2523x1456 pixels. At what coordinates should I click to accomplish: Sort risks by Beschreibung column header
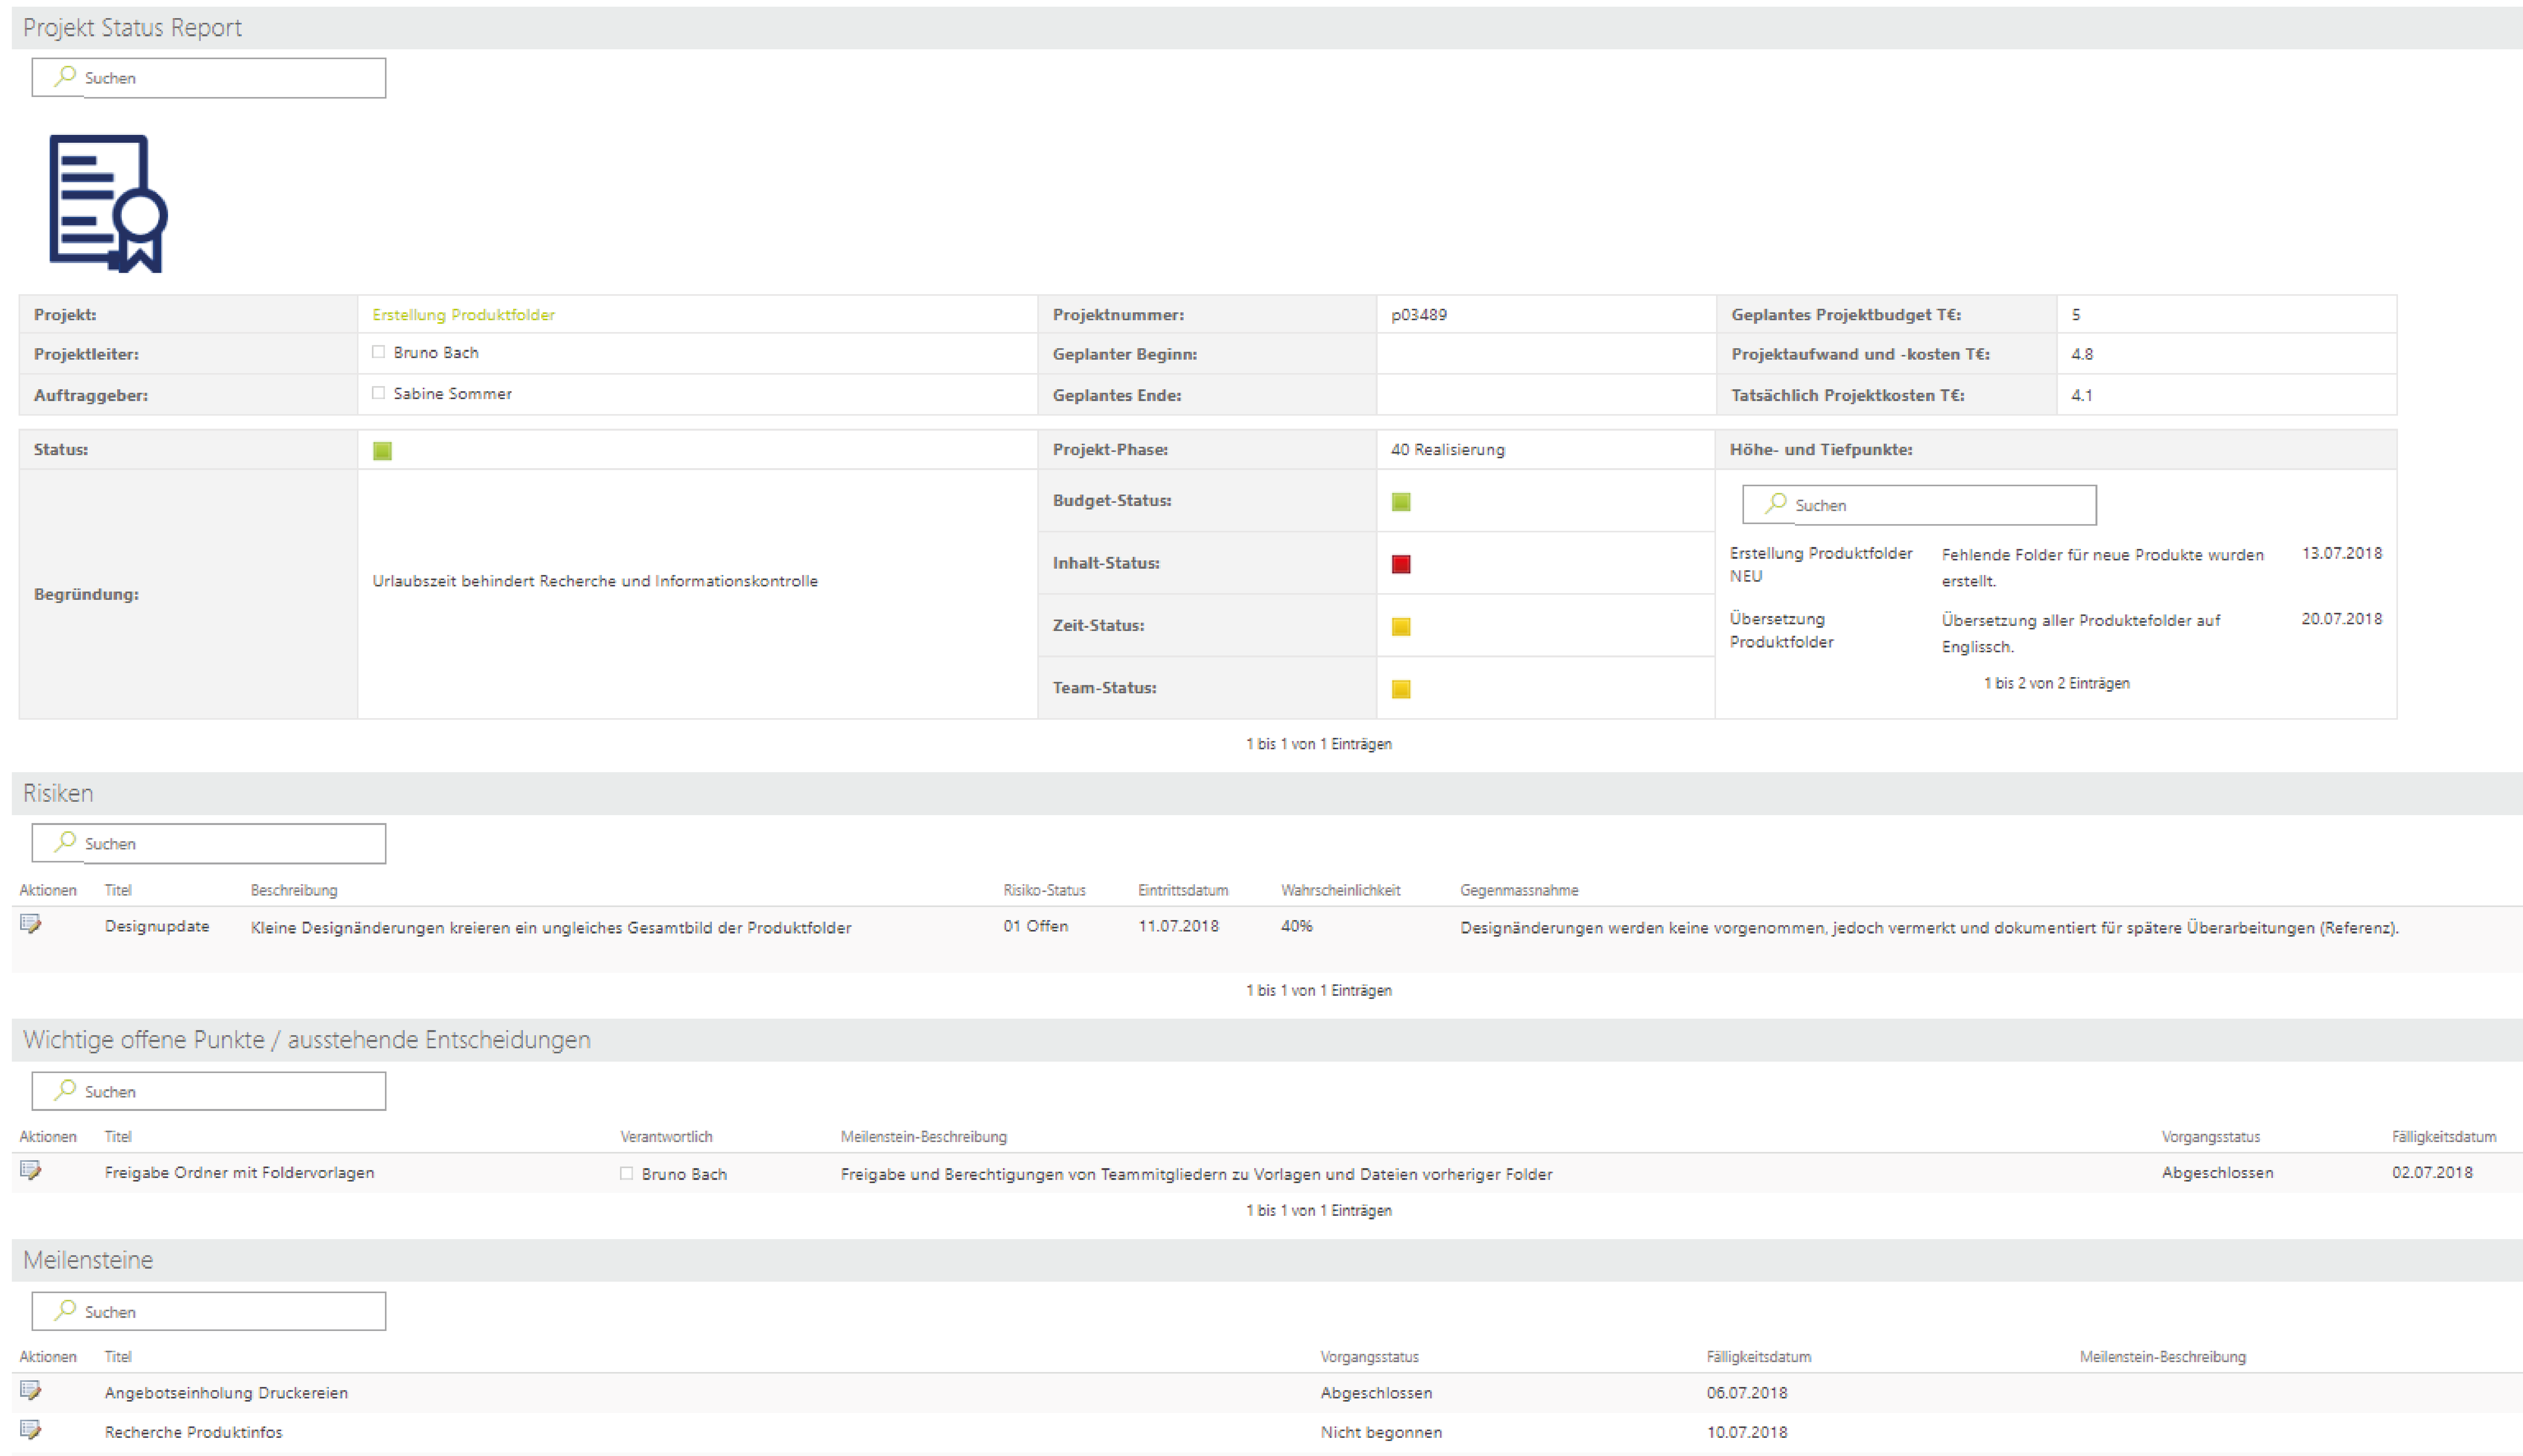click(294, 890)
